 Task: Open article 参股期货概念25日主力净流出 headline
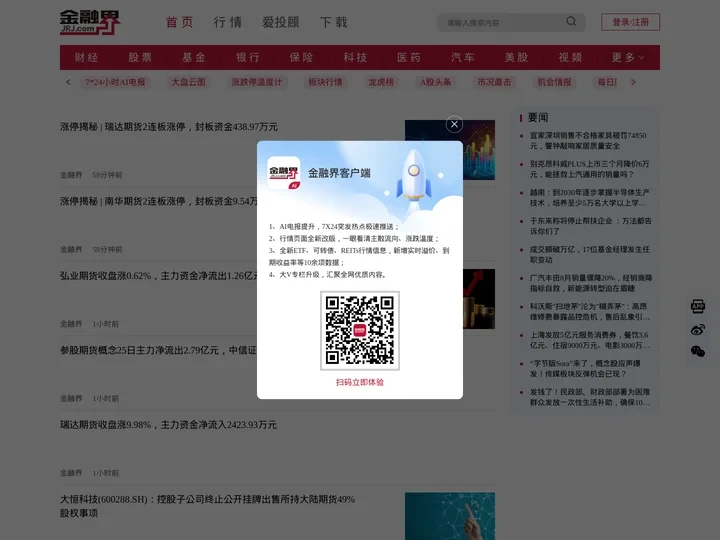click(x=159, y=350)
